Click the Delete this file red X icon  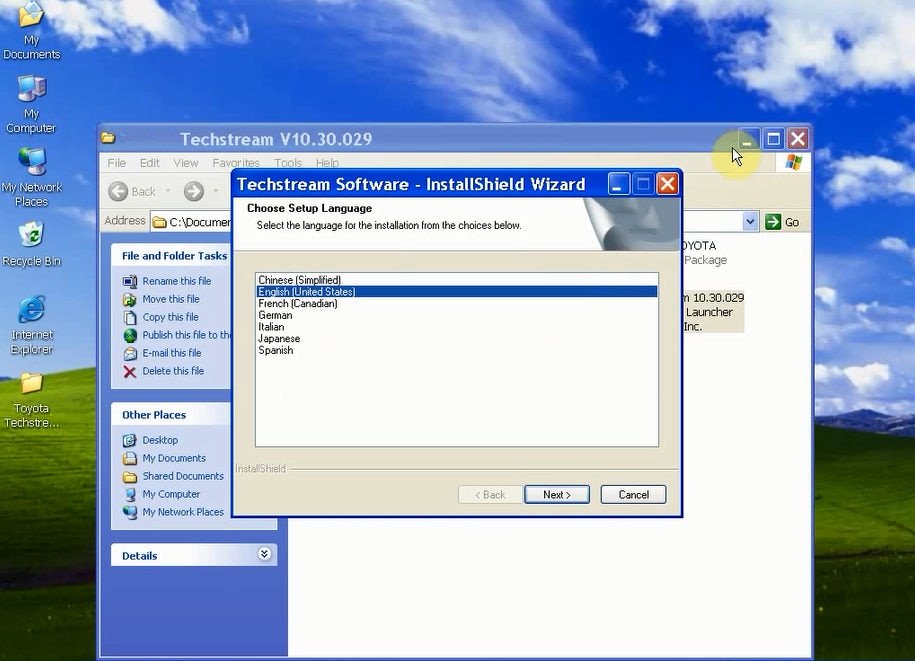click(130, 371)
